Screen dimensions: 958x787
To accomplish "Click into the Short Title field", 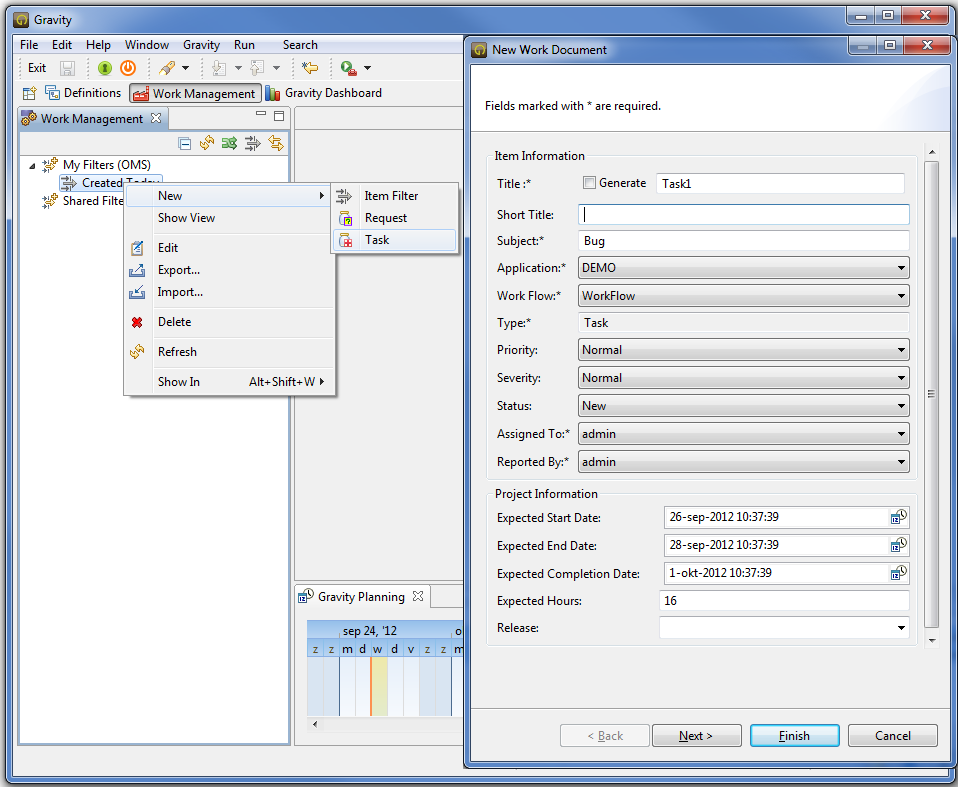I will click(743, 214).
